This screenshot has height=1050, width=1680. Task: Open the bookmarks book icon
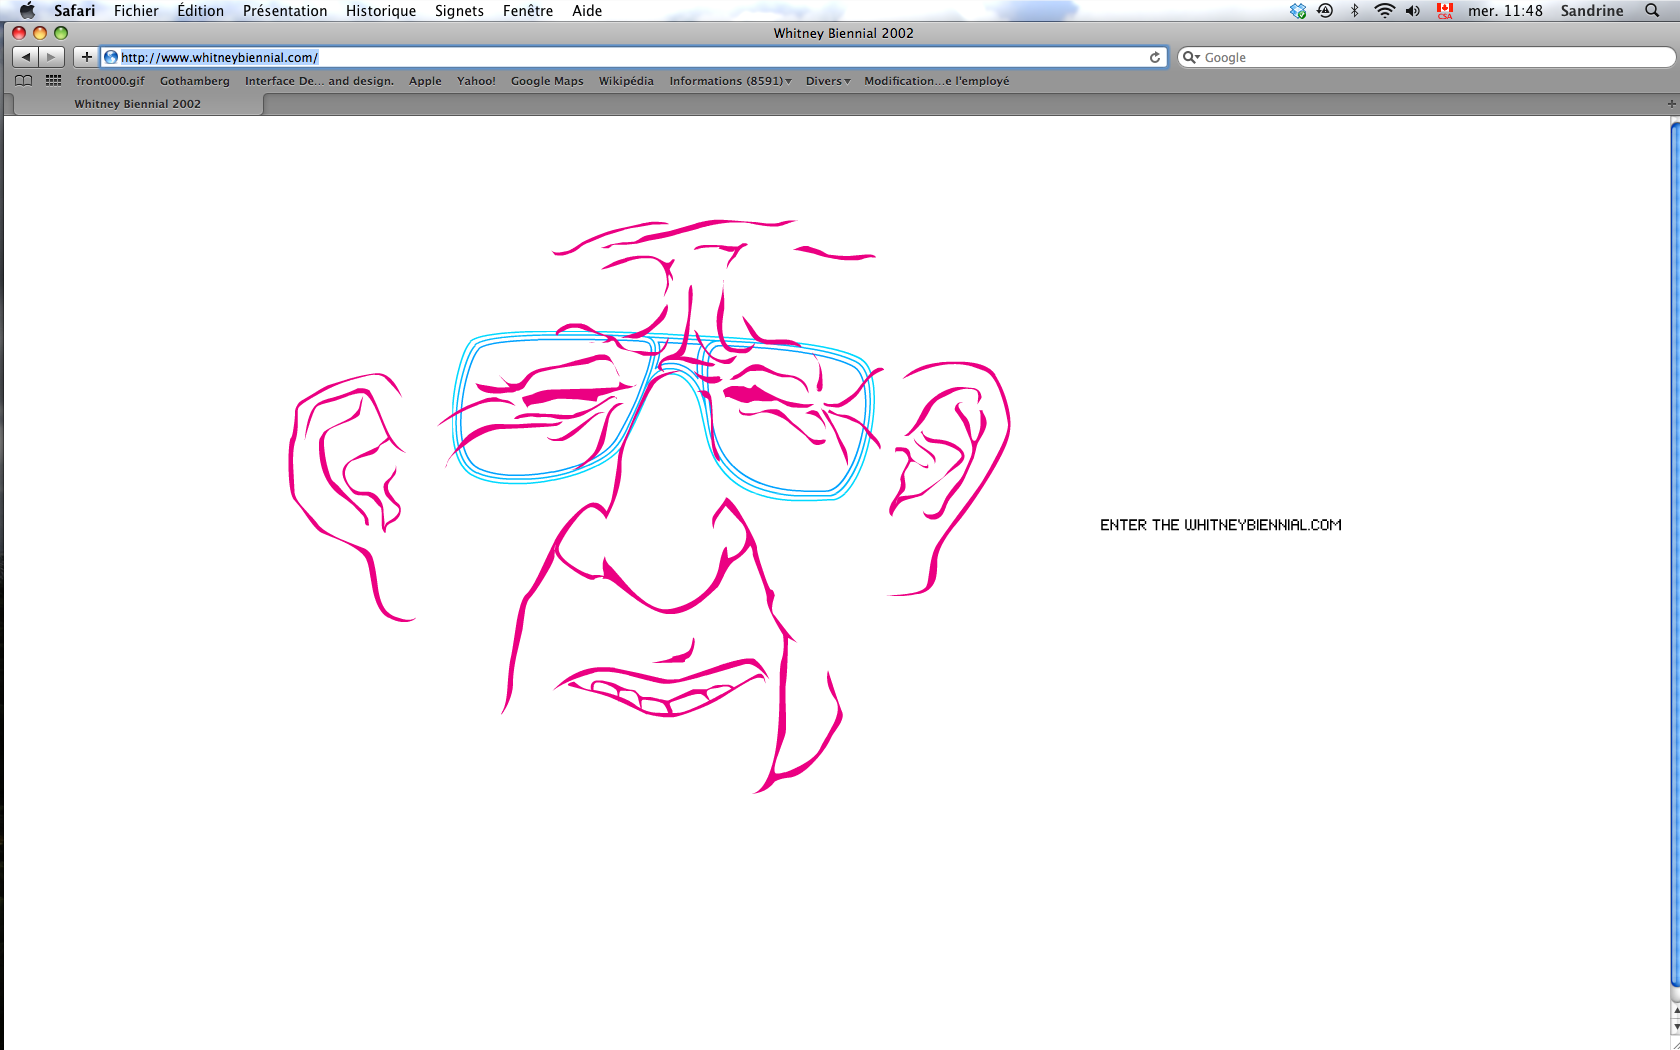point(23,81)
